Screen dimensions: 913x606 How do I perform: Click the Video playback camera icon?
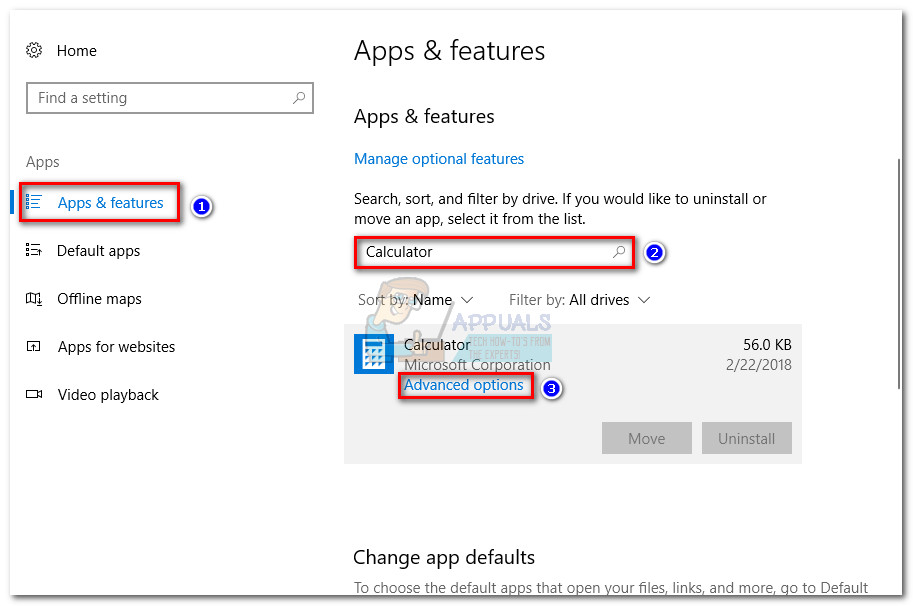[34, 394]
